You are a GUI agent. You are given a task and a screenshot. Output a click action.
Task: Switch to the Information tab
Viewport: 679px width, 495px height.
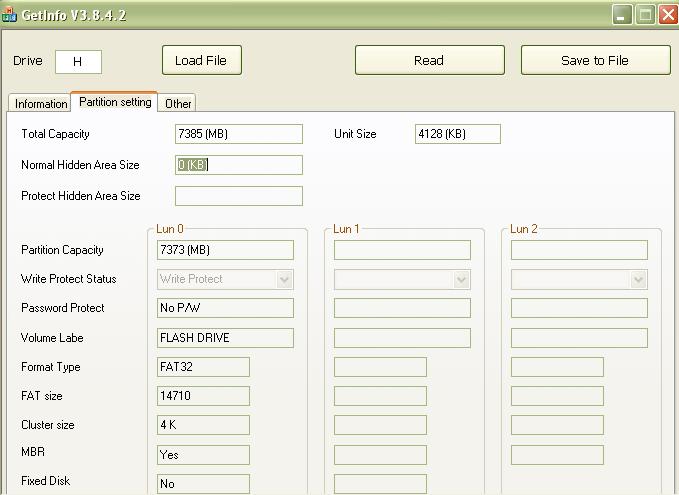click(40, 104)
